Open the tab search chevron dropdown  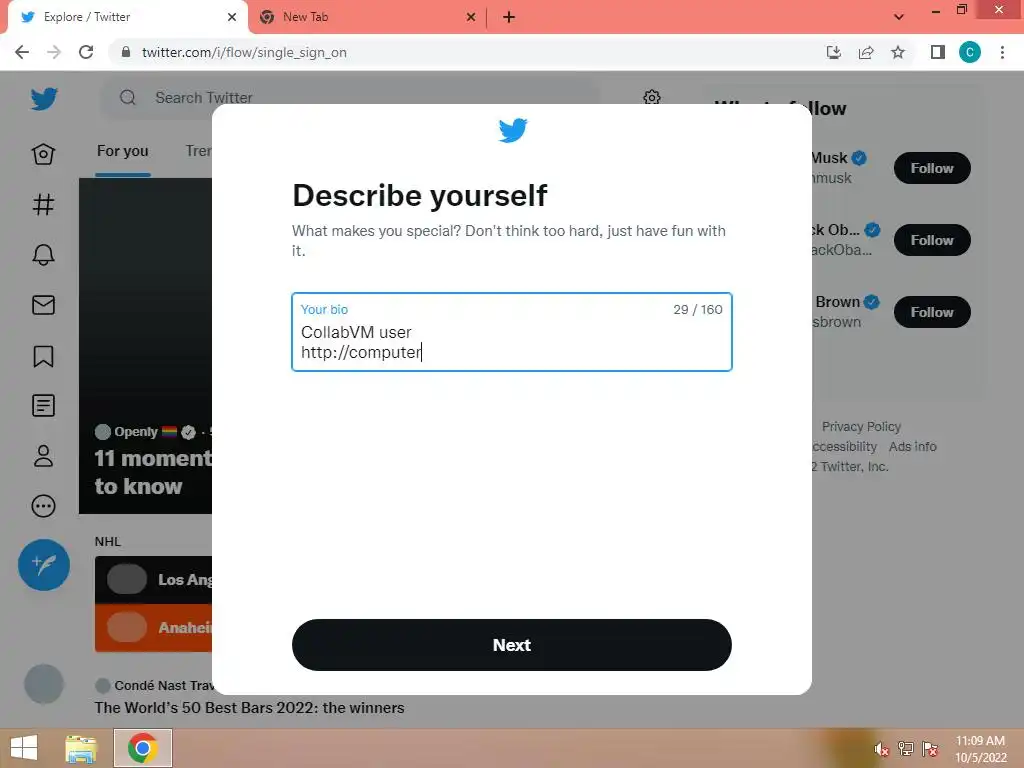(x=899, y=17)
